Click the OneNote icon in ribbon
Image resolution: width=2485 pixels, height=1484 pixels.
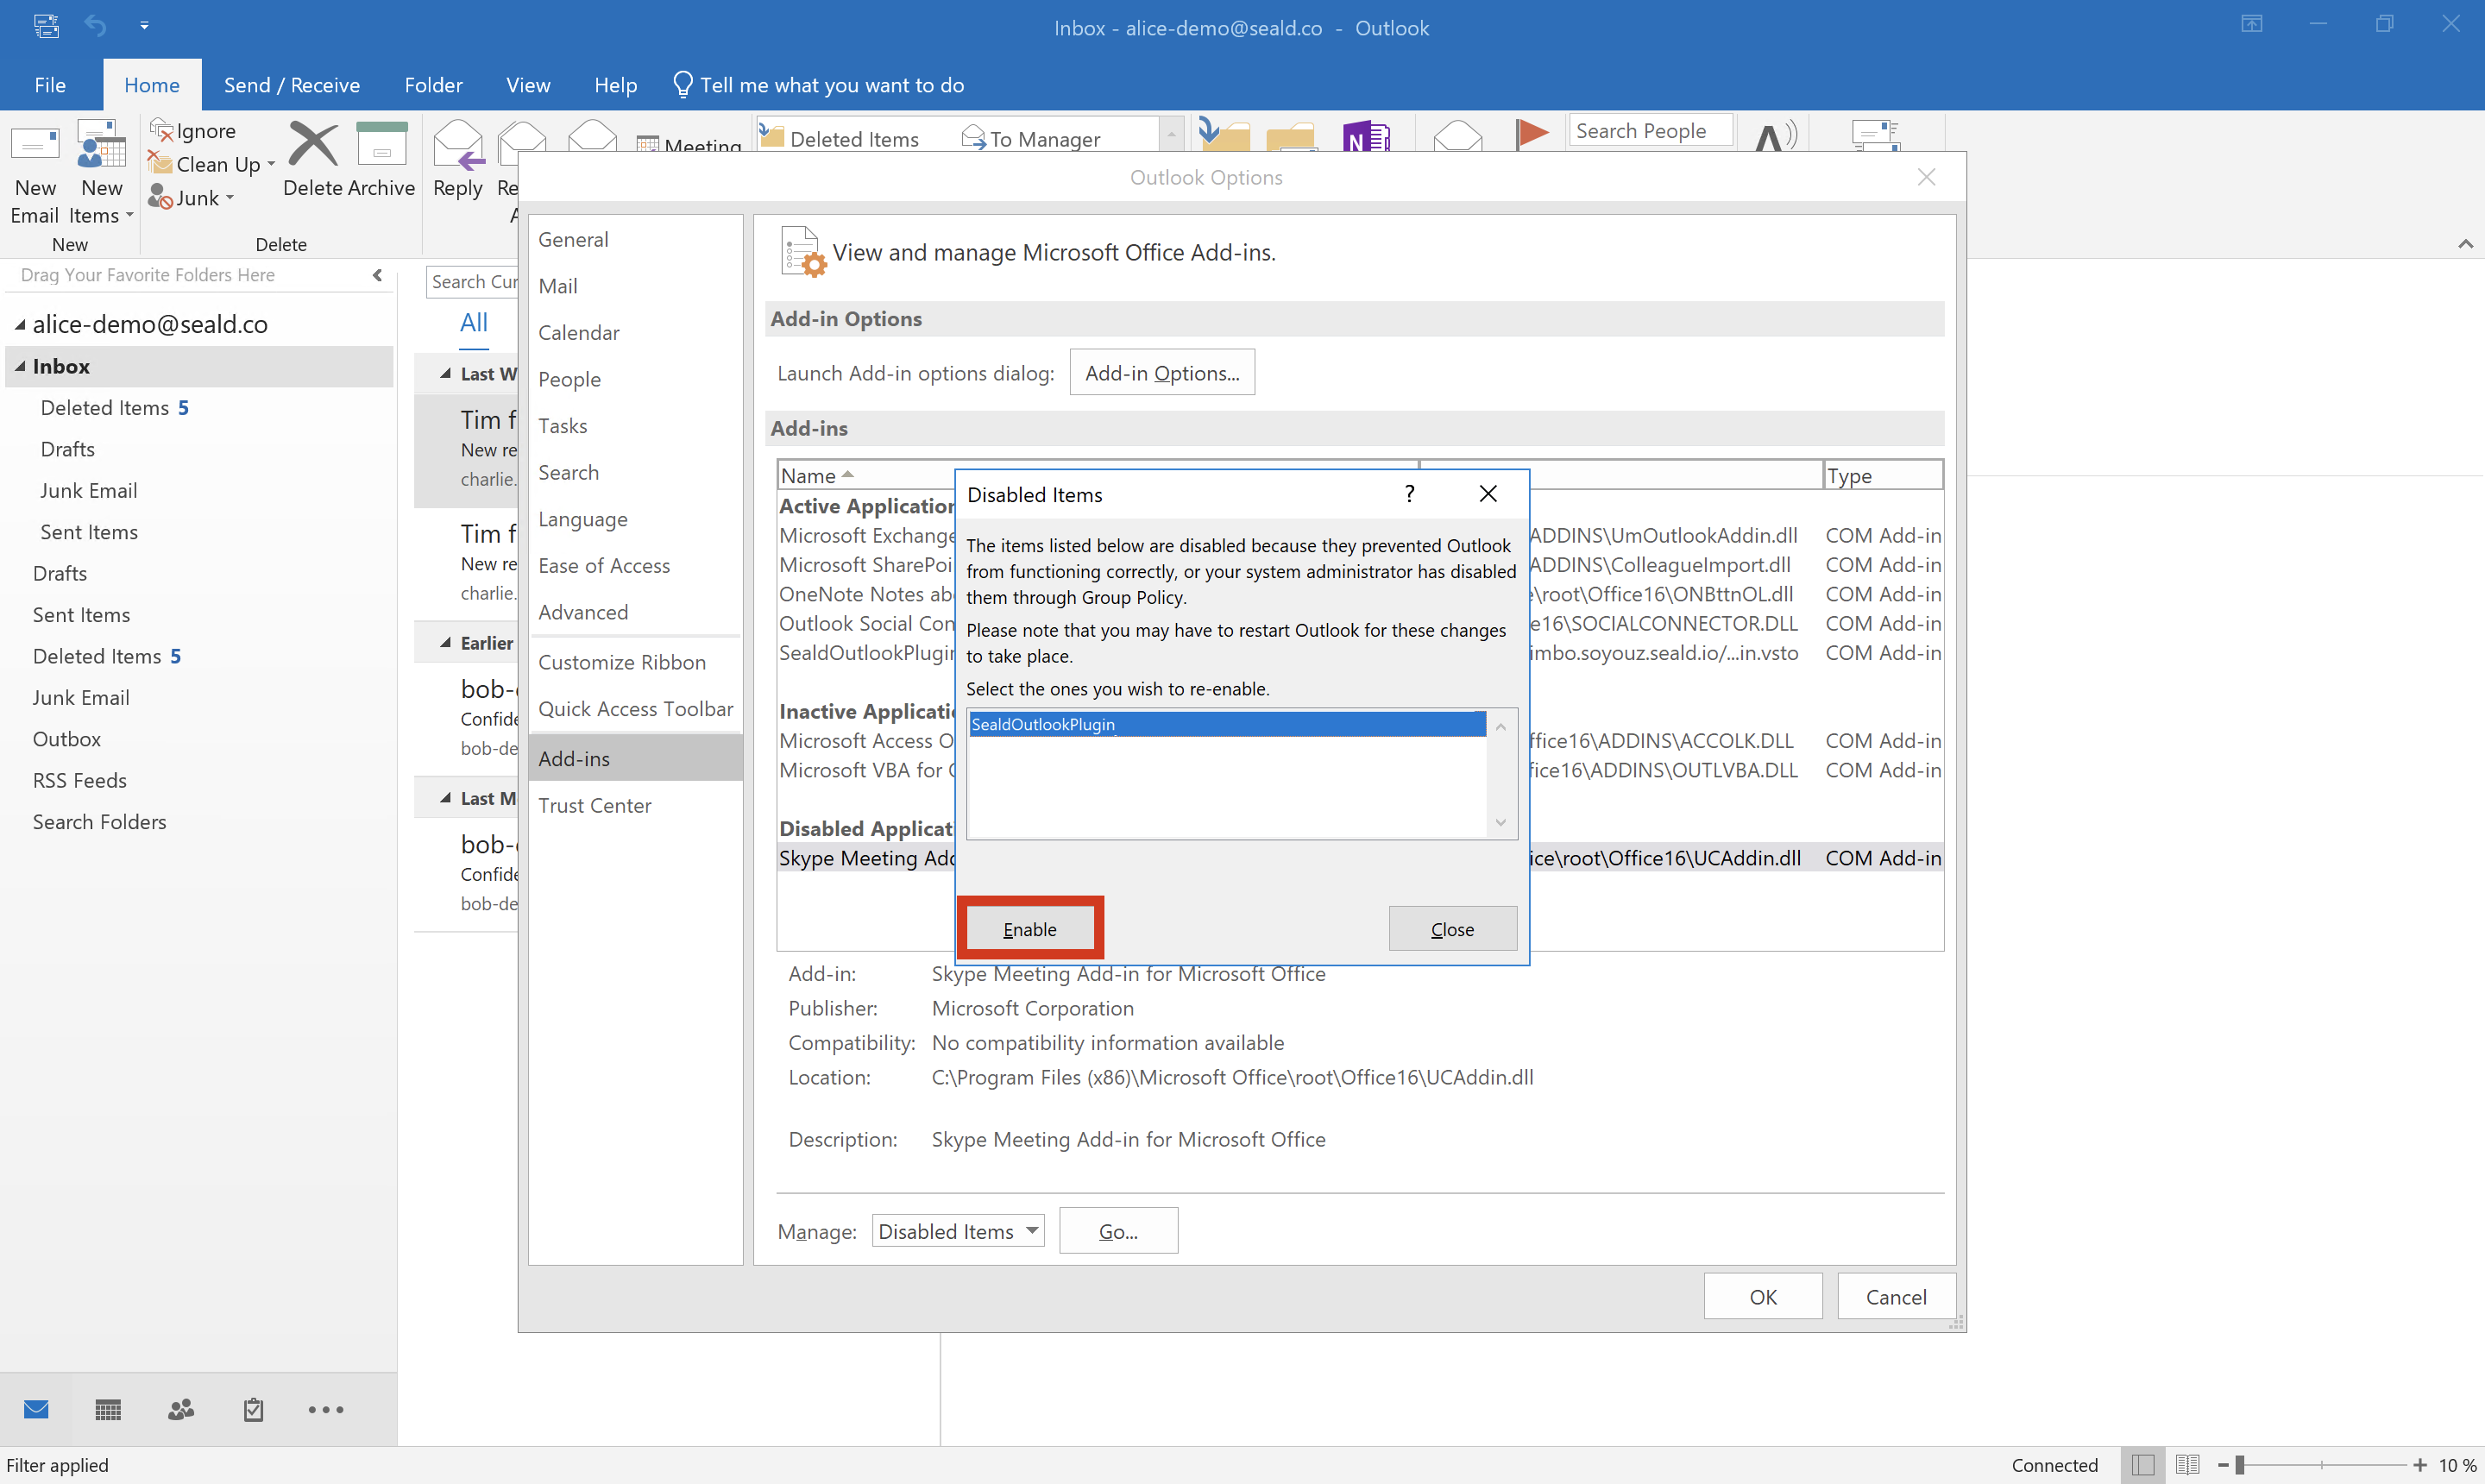coord(1366,138)
